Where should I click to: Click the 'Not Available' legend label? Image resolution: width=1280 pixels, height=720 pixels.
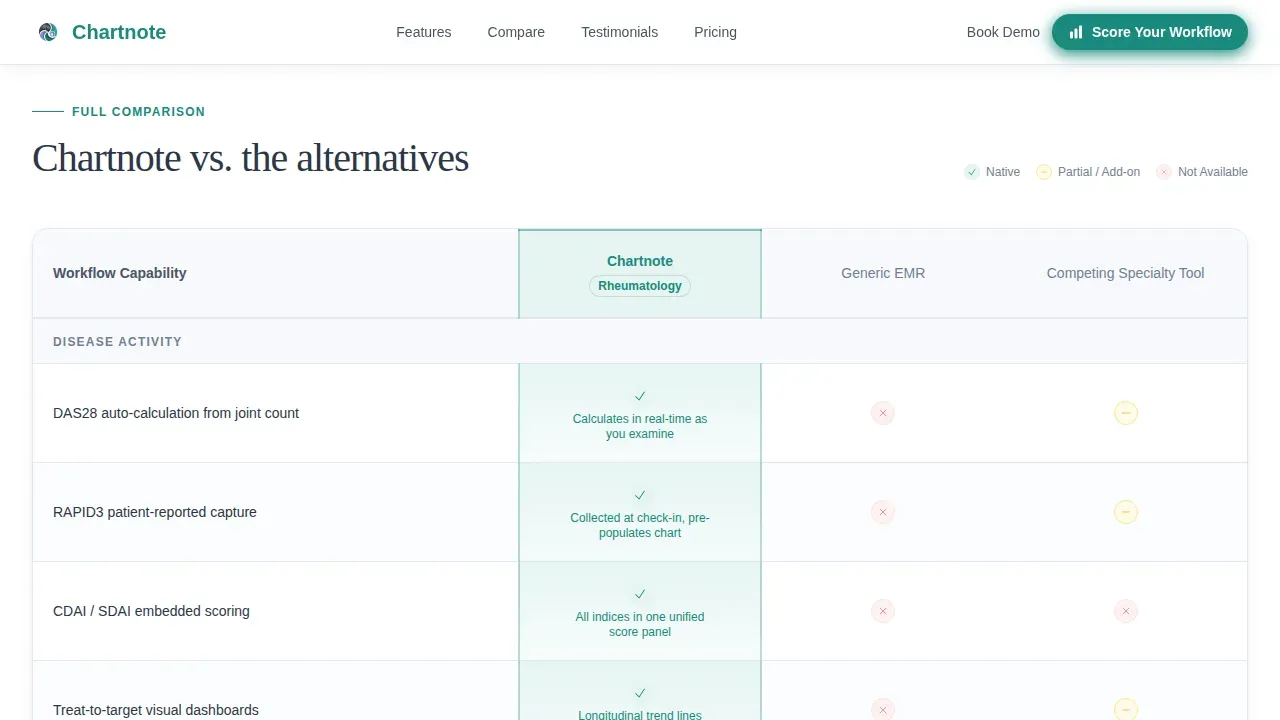pyautogui.click(x=1213, y=172)
